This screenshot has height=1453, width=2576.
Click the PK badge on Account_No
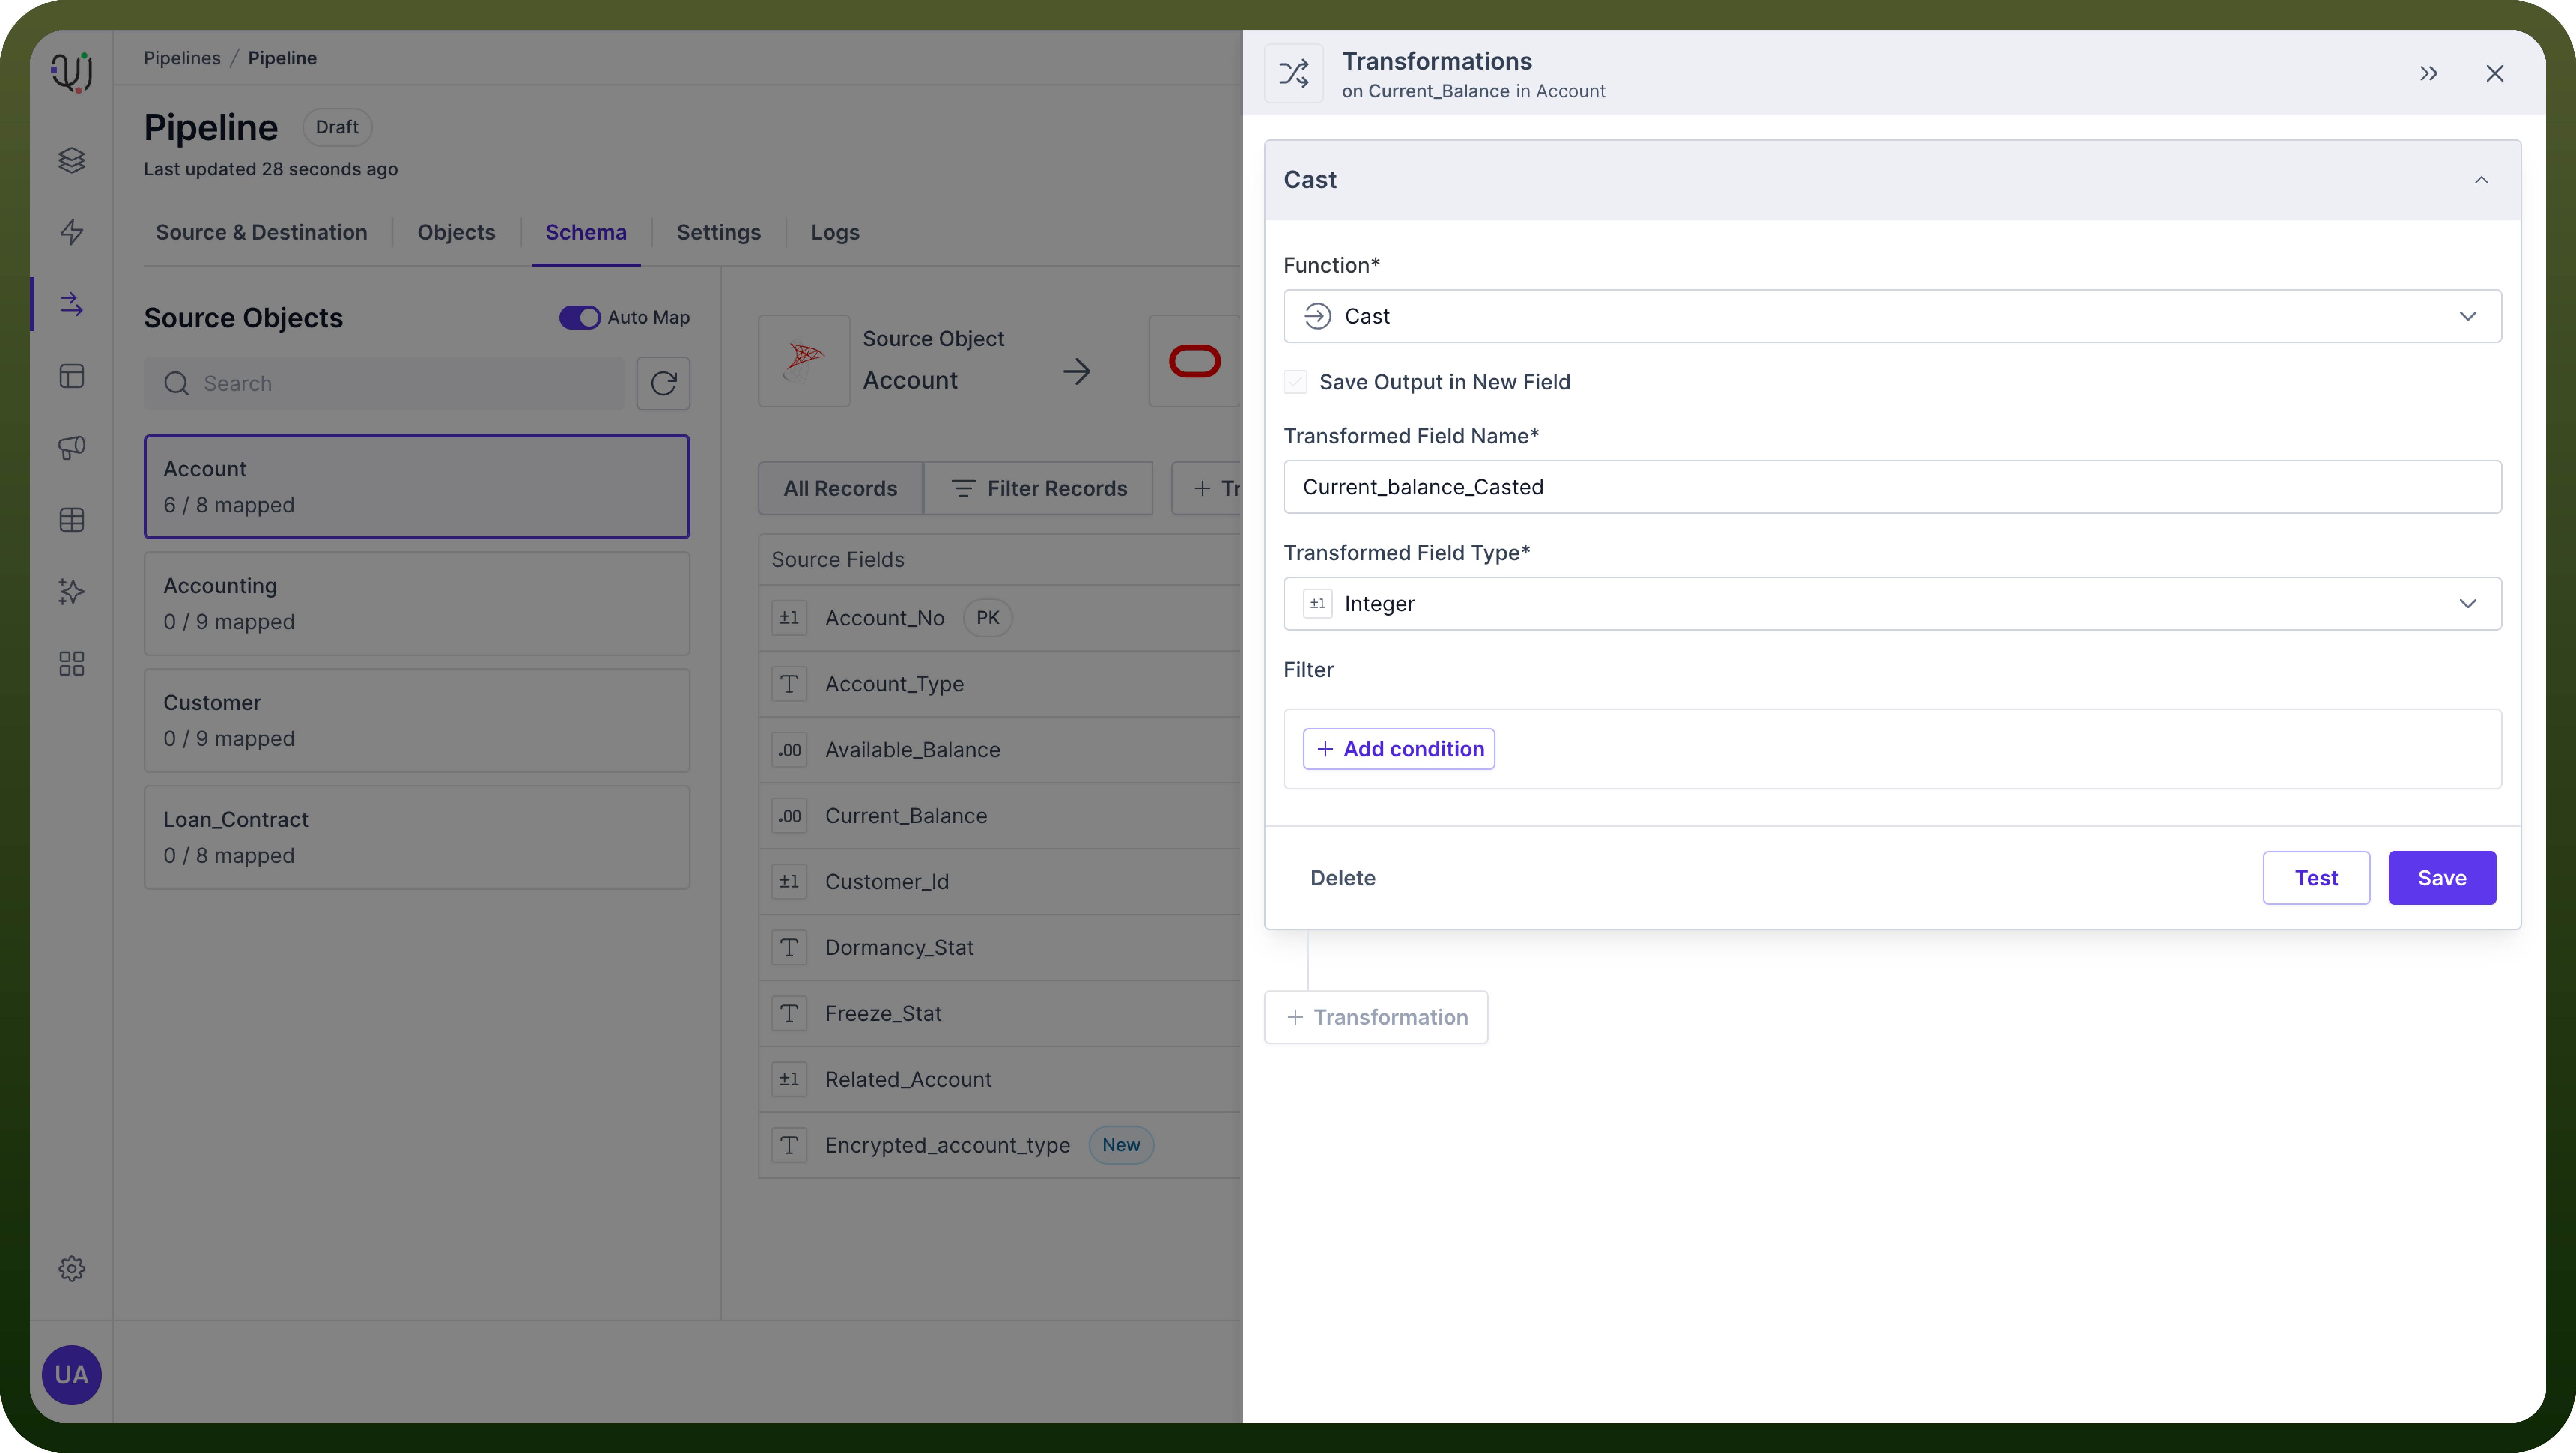tap(988, 618)
